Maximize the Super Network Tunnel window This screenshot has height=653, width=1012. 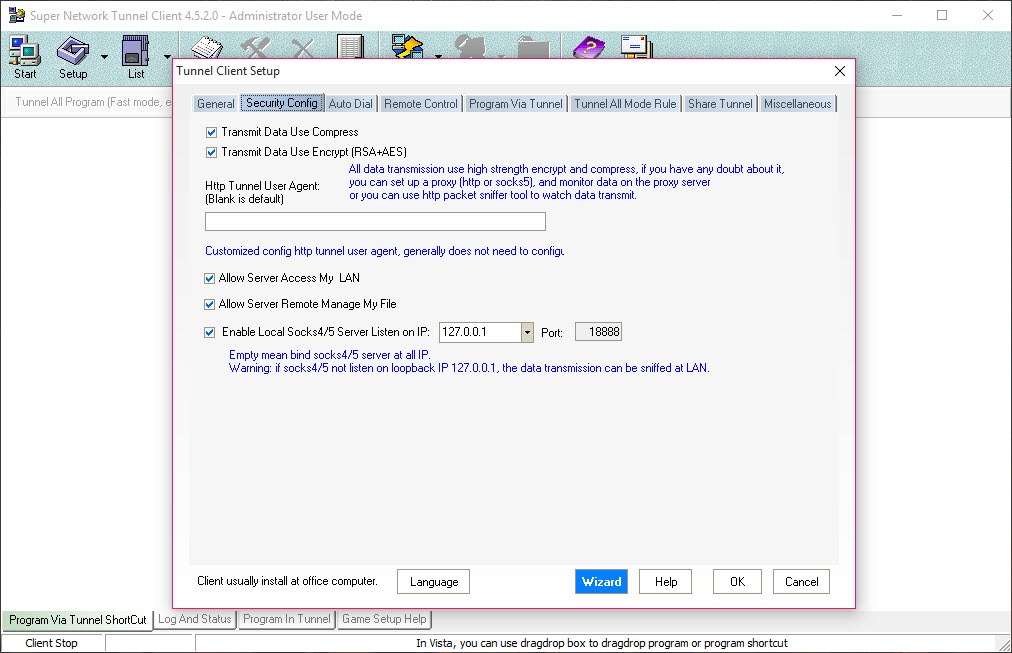[x=942, y=15]
